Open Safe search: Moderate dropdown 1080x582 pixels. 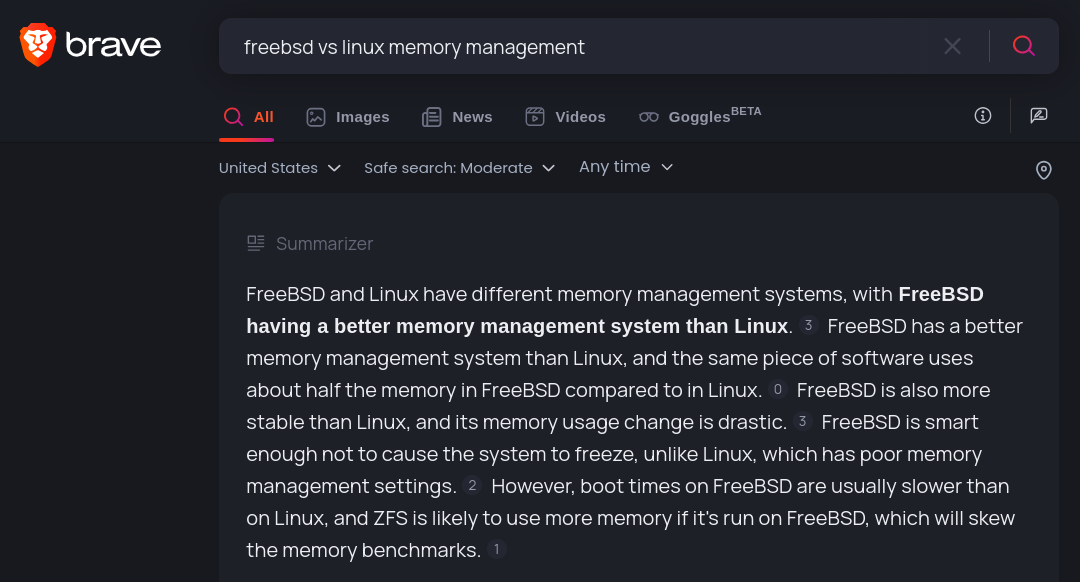click(x=459, y=168)
